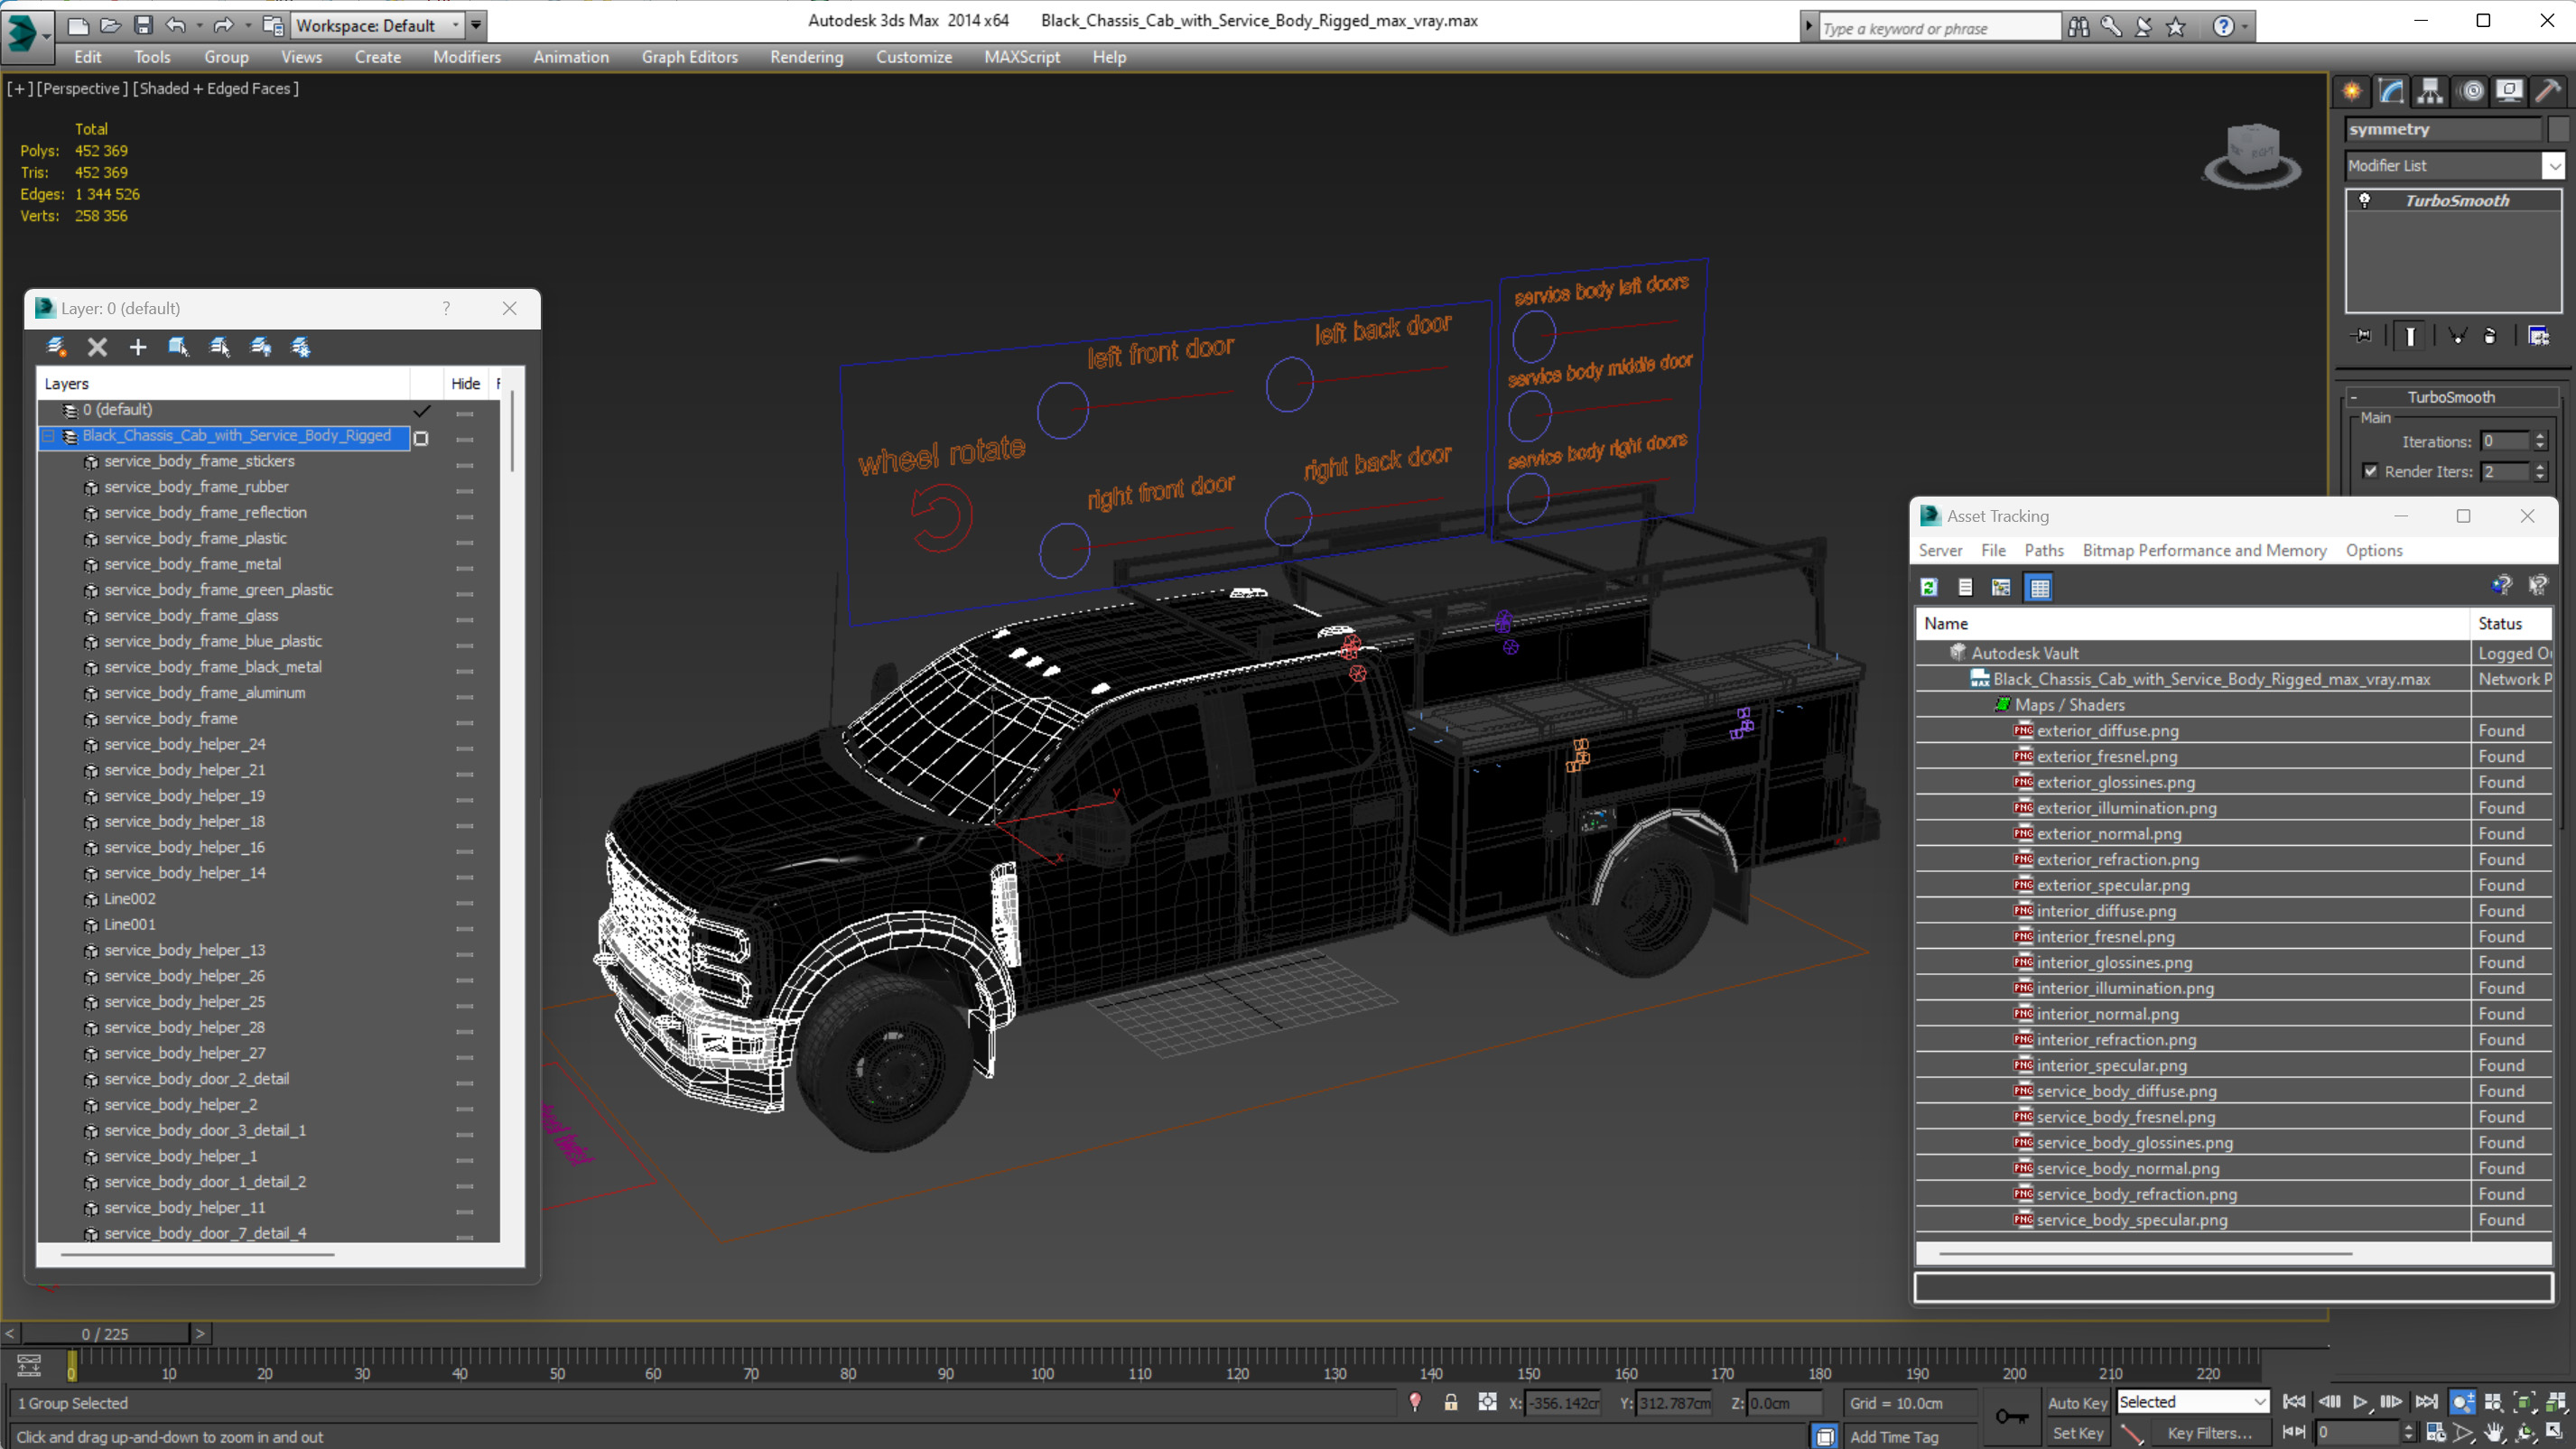Click the Pin Stack icon under modifier stack
This screenshot has width=2576, height=1449.
coord(2362,336)
